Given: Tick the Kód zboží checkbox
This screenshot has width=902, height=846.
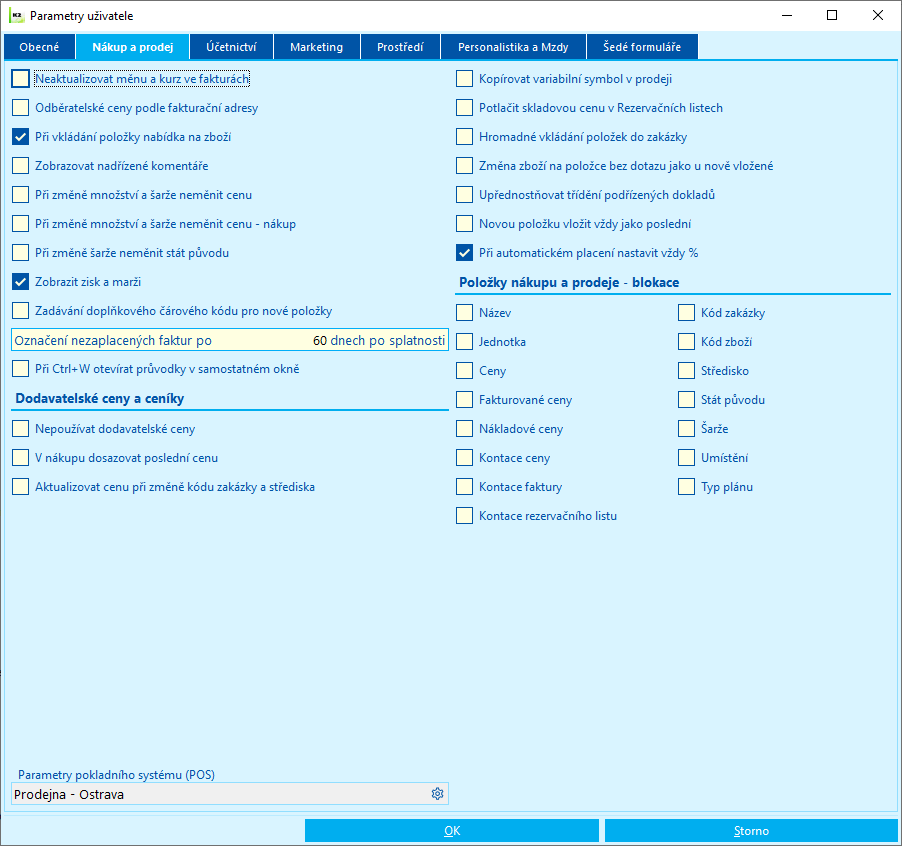Looking at the screenshot, I should click(x=686, y=342).
